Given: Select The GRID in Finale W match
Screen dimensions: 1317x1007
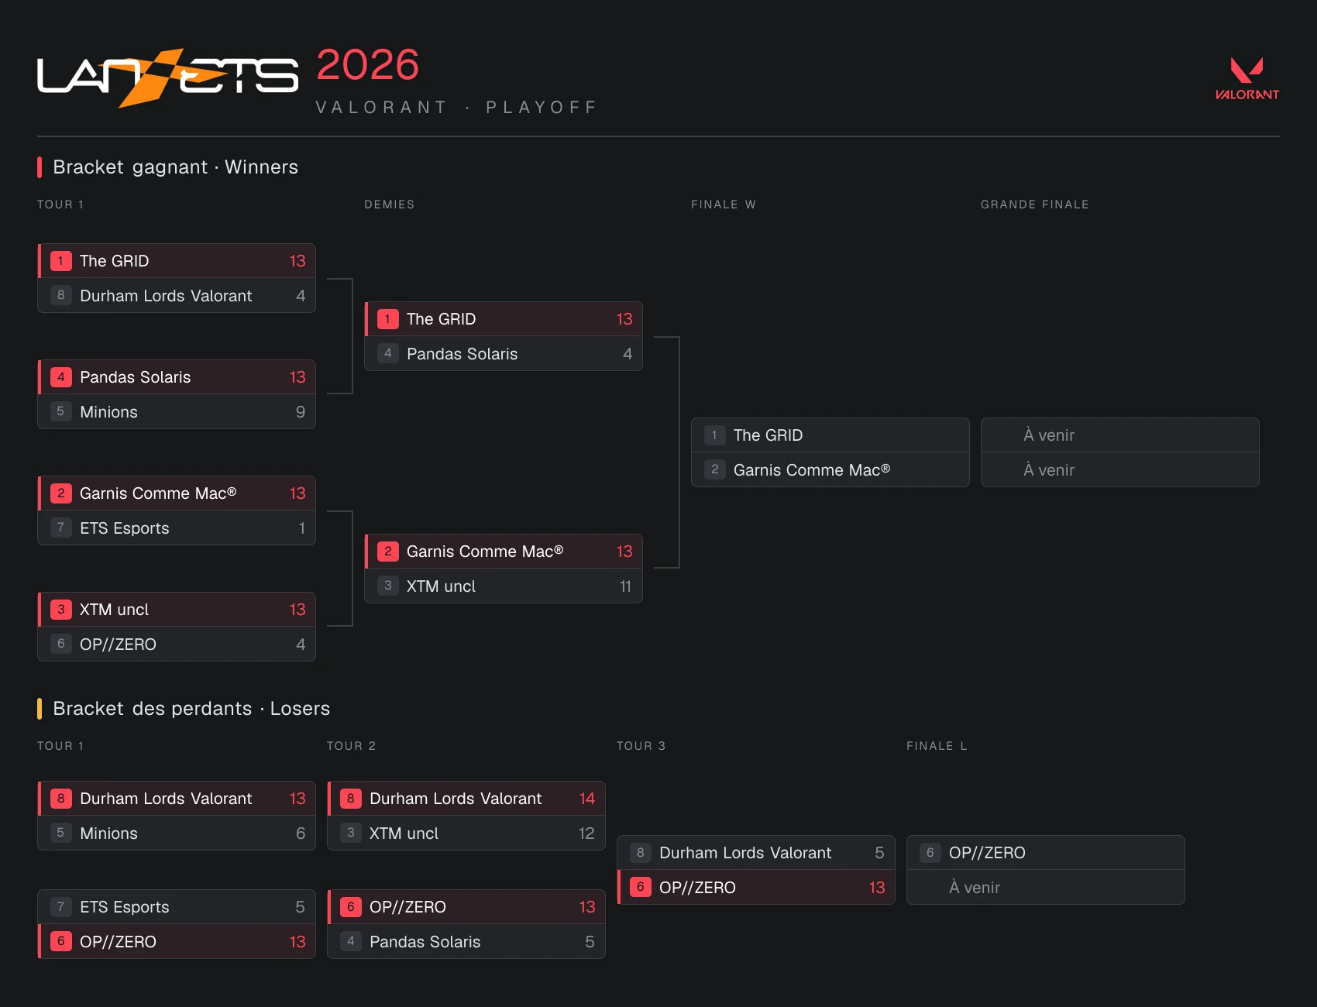Looking at the screenshot, I should pos(830,435).
